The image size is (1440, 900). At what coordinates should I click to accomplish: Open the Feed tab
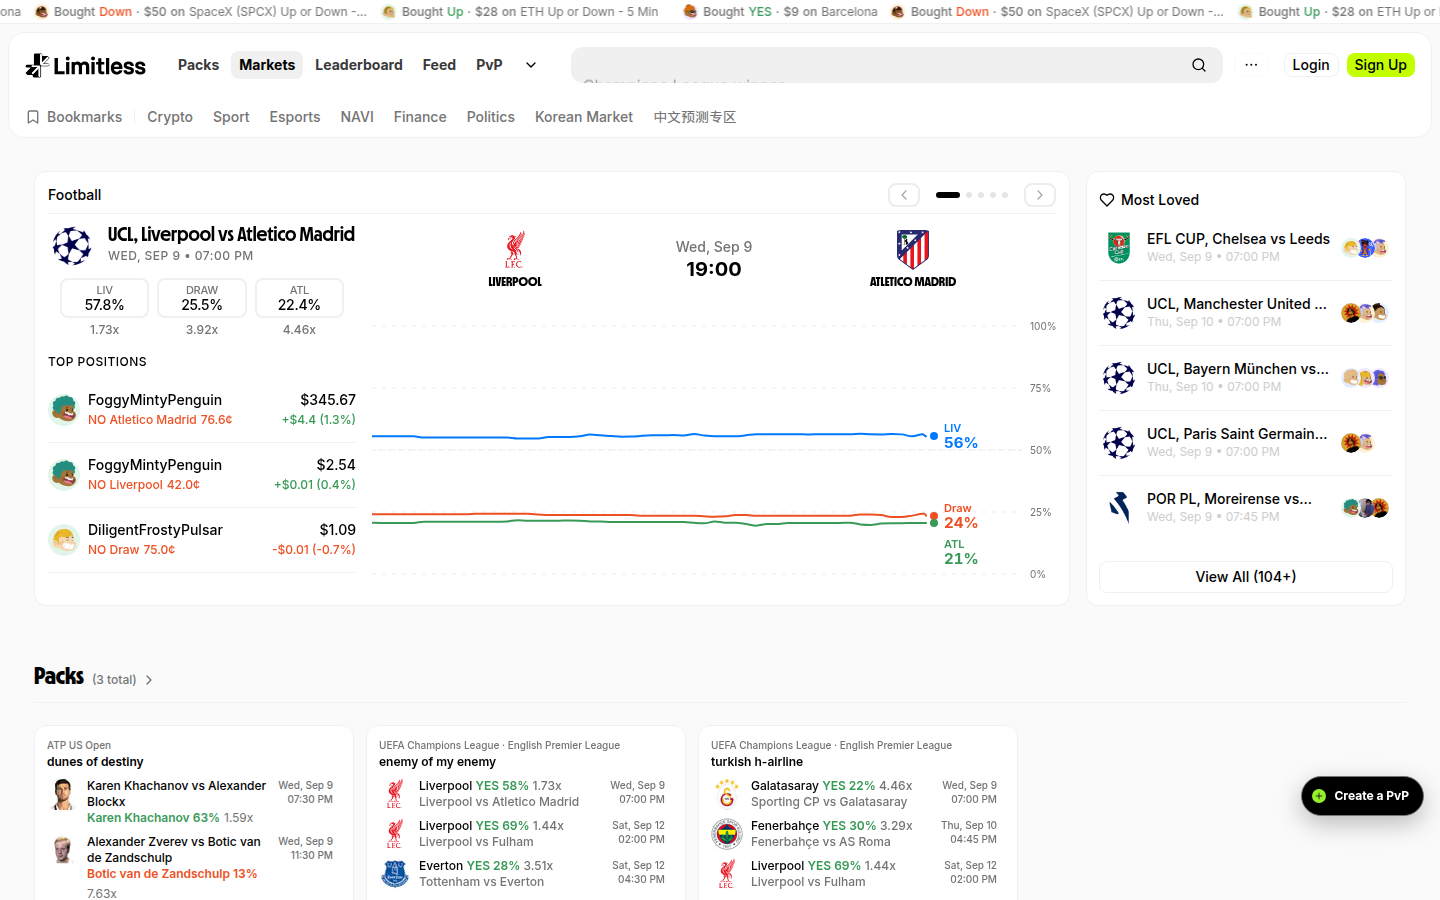coord(439,65)
